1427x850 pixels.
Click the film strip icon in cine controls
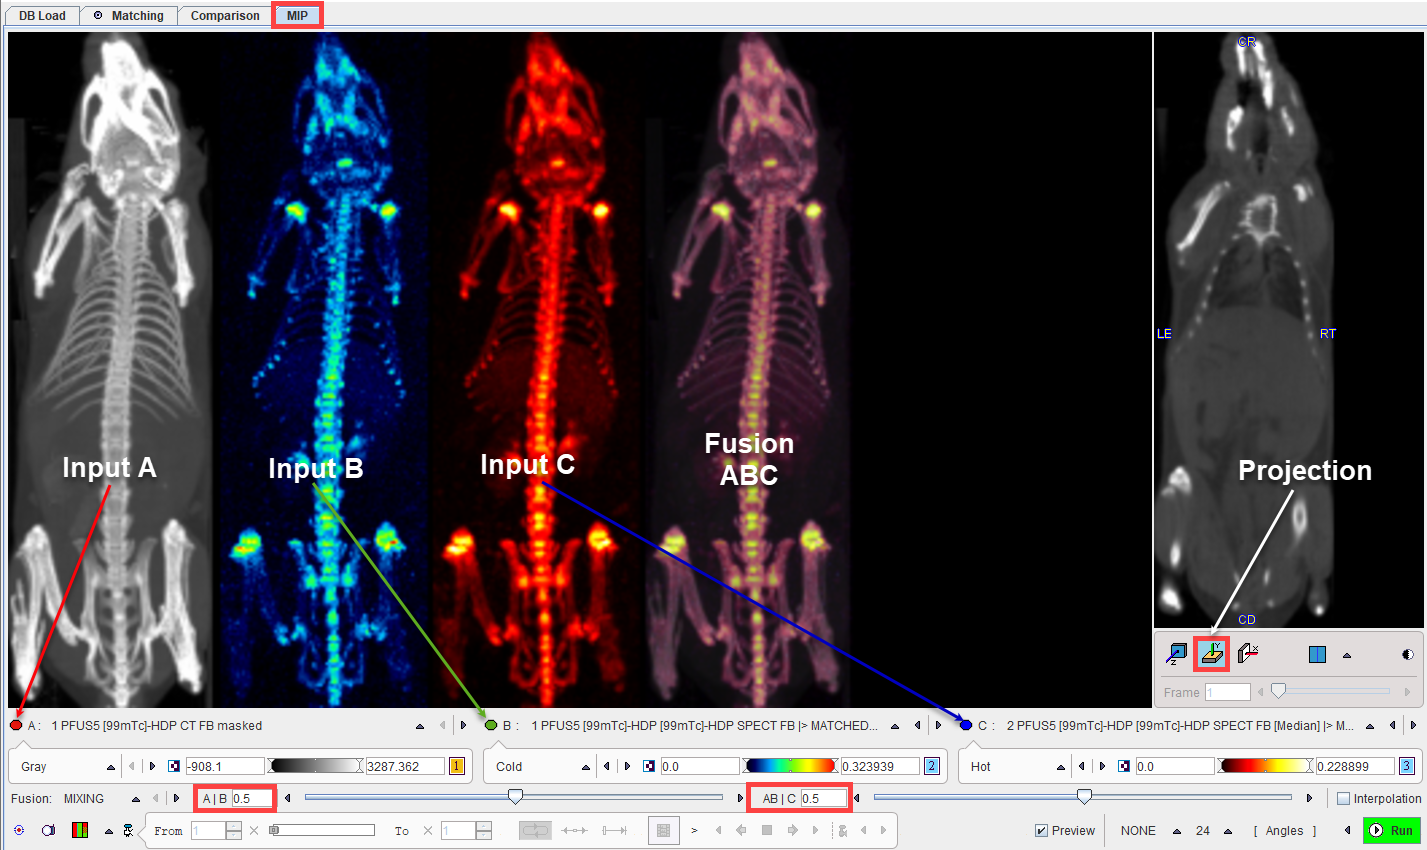[663, 830]
